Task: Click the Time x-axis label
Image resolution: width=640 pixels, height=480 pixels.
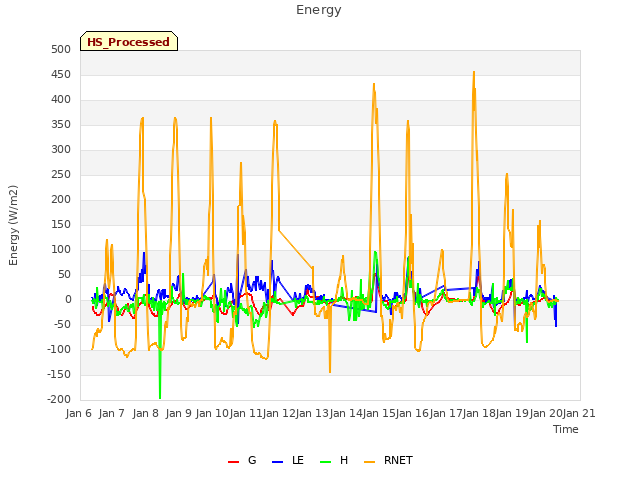Action: pos(566,429)
